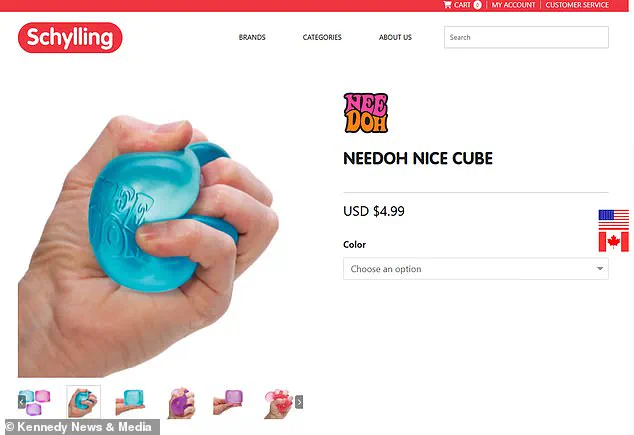
Task: Open the Categories menu
Action: [322, 37]
